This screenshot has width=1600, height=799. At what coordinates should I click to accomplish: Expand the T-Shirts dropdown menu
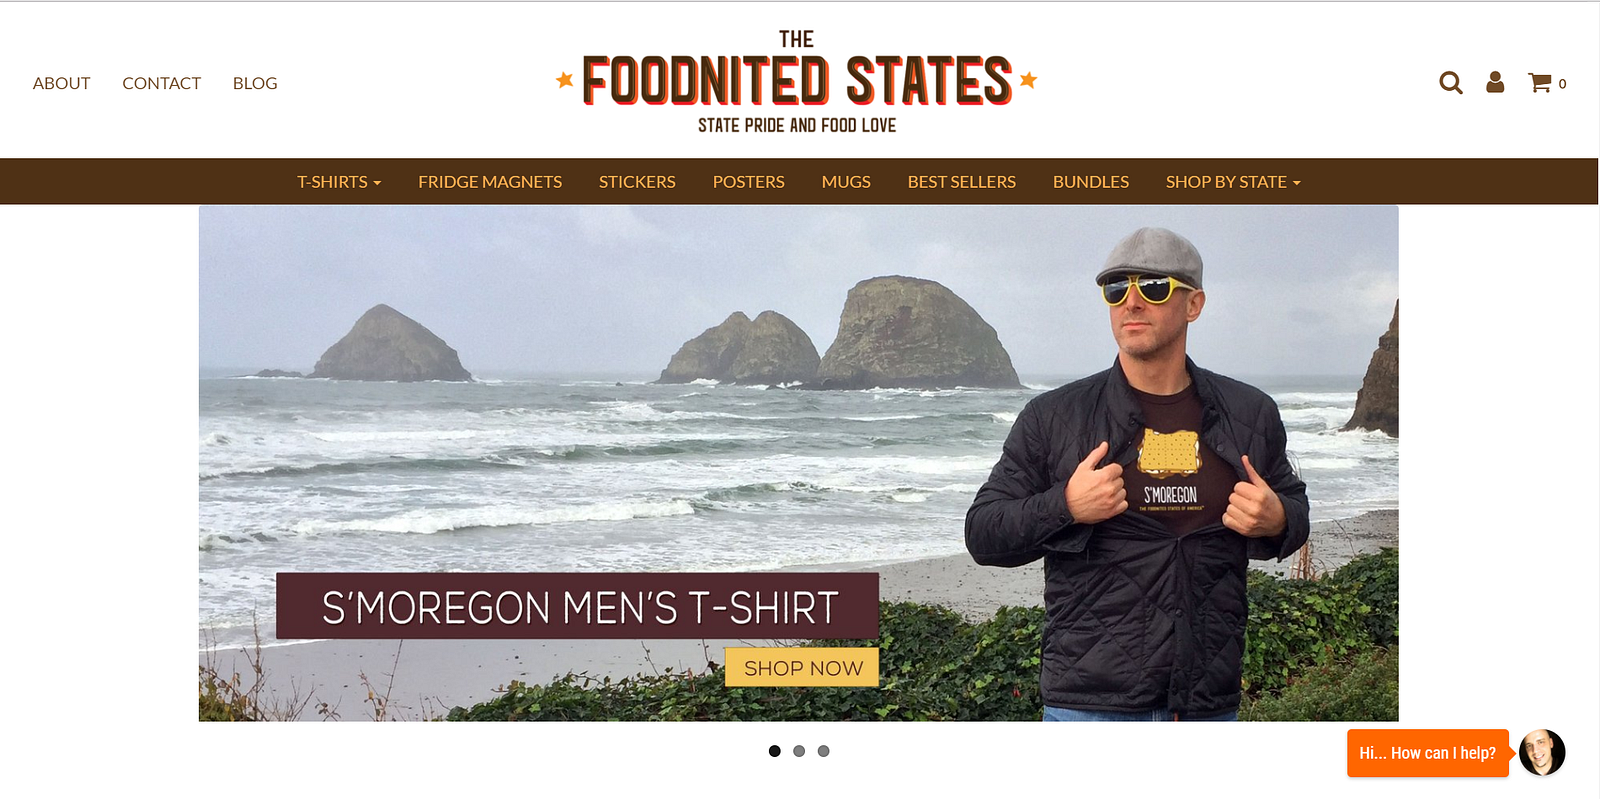click(339, 182)
